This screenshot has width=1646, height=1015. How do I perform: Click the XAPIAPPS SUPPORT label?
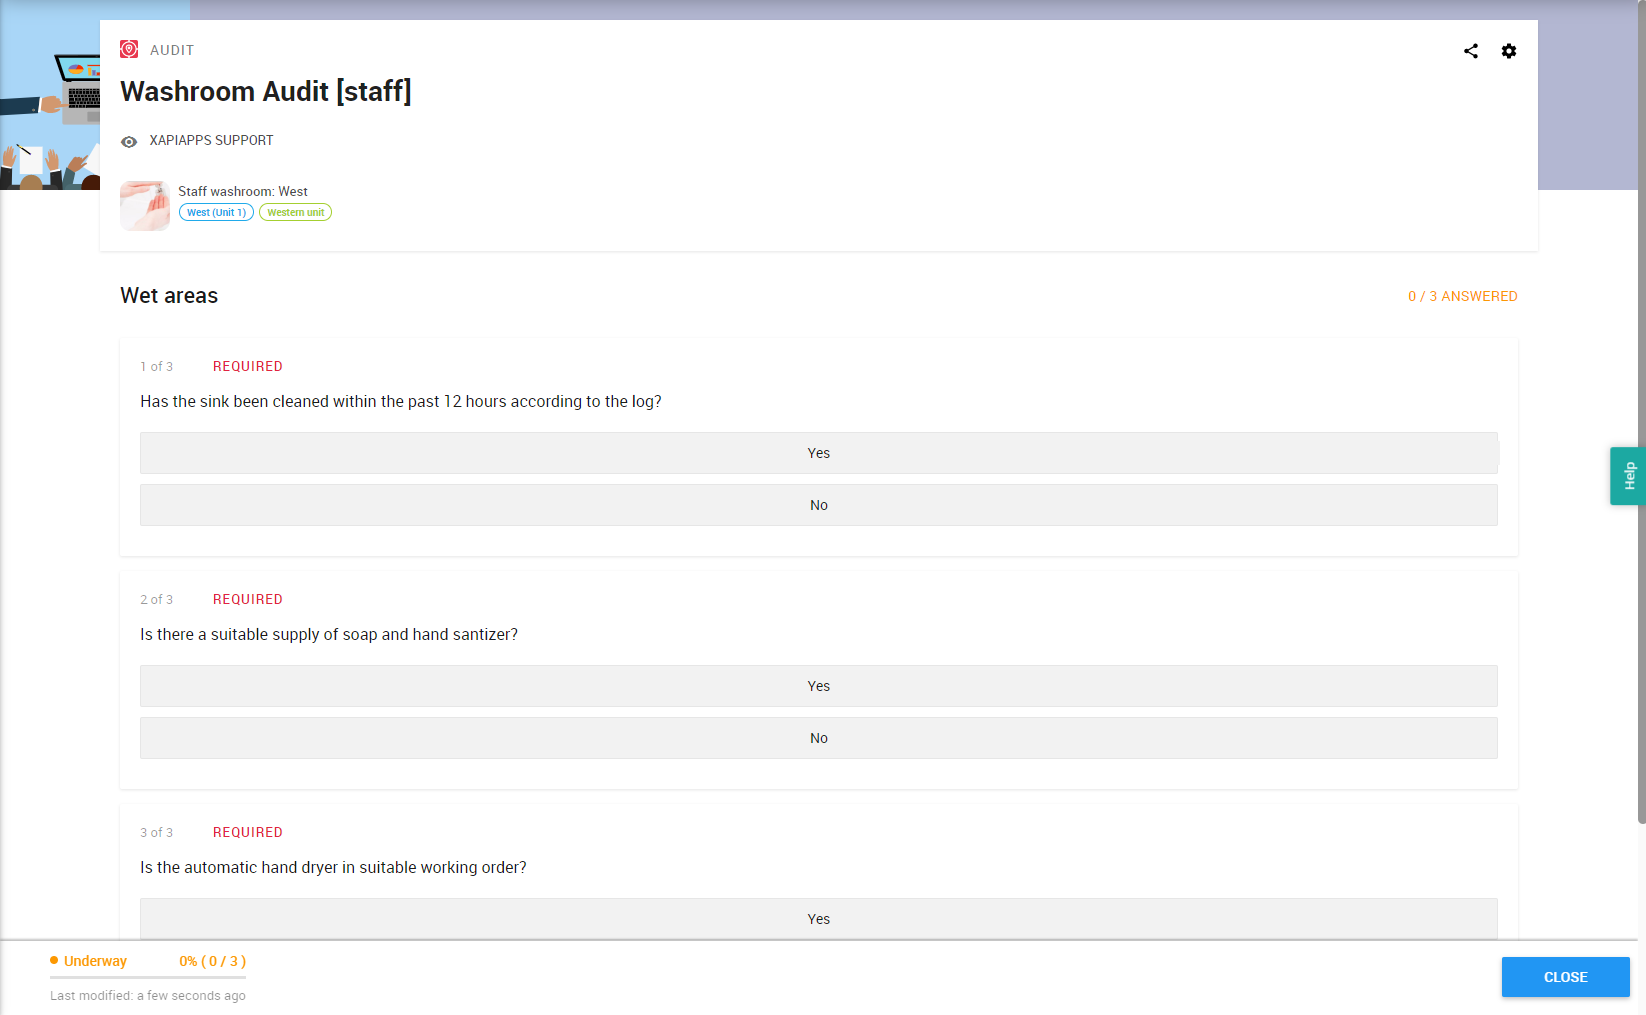[211, 140]
